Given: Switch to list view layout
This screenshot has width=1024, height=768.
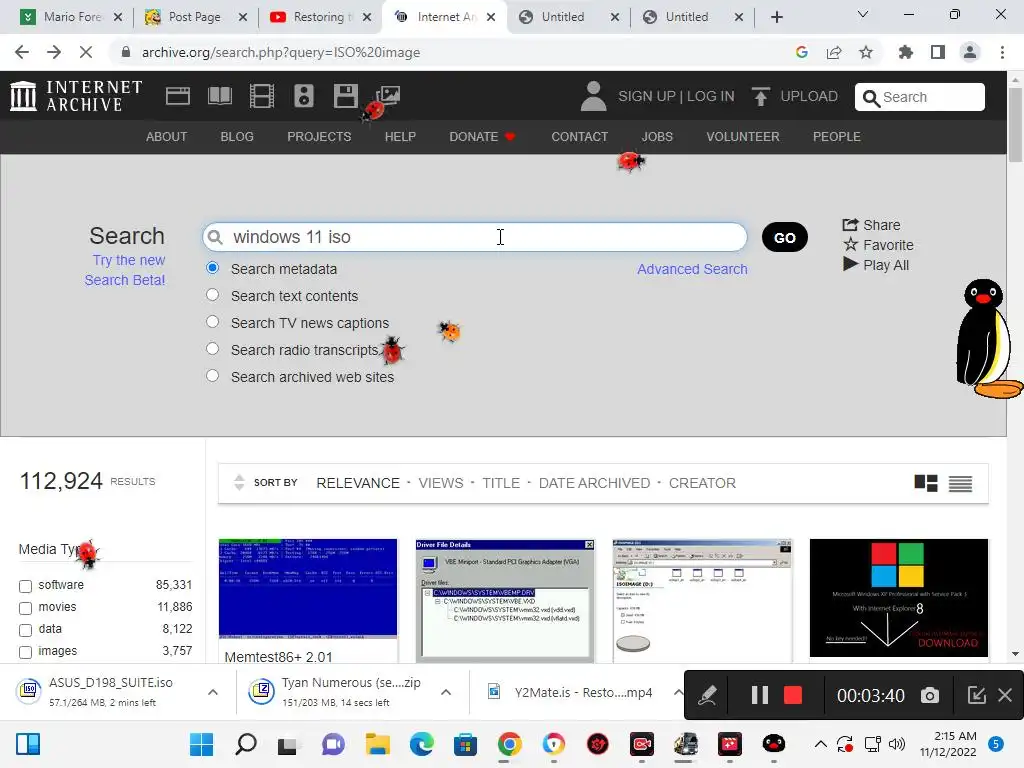Looking at the screenshot, I should pos(960,483).
